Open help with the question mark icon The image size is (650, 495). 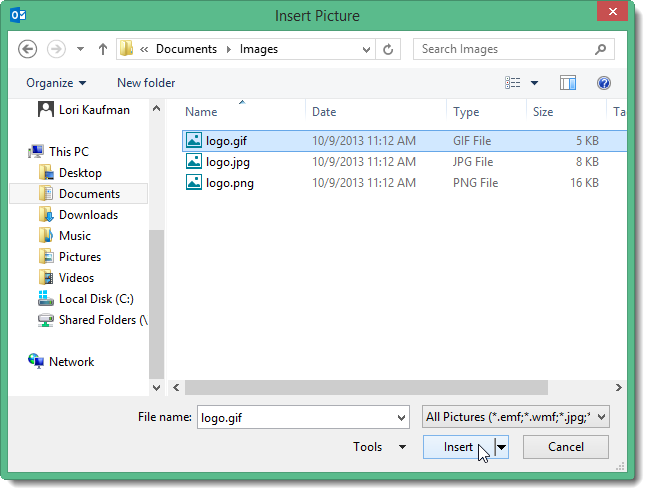pyautogui.click(x=604, y=83)
